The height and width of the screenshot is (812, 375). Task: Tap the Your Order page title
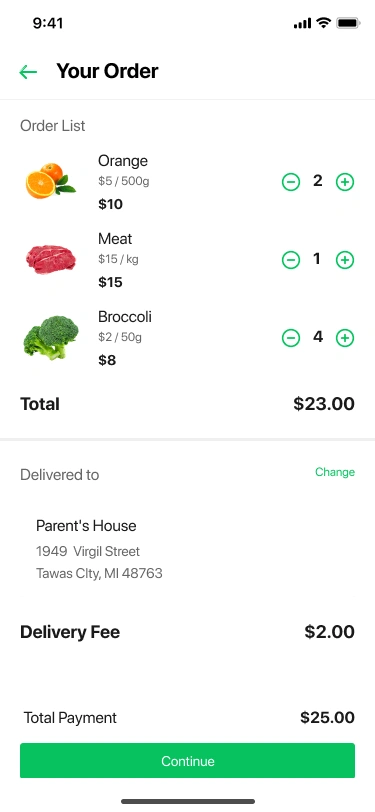pos(107,71)
